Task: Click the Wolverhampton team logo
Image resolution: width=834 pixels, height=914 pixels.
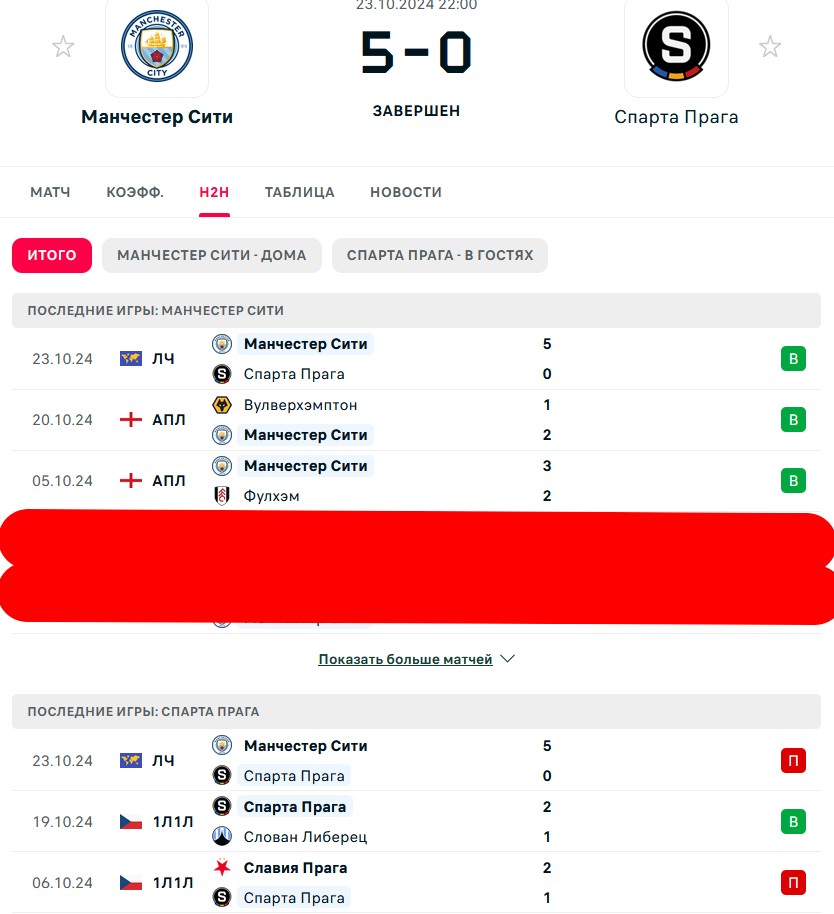Action: pyautogui.click(x=222, y=405)
